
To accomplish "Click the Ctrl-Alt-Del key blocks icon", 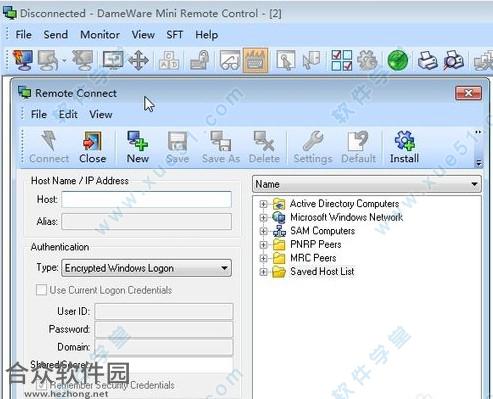I will point(169,60).
